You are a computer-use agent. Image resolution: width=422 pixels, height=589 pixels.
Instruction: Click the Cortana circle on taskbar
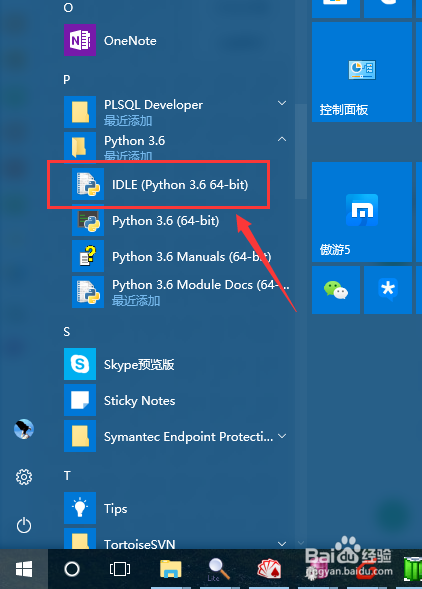tap(72, 569)
